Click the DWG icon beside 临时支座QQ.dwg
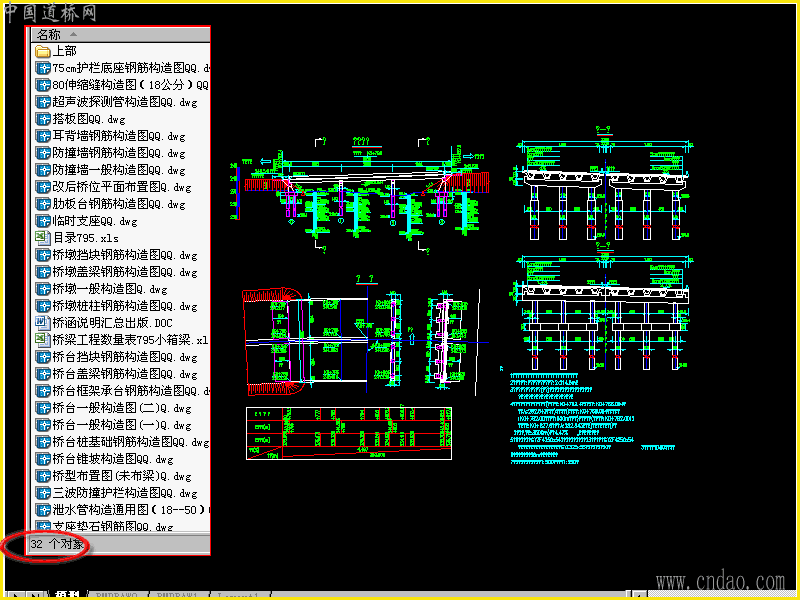The width and height of the screenshot is (800, 600). [43, 221]
